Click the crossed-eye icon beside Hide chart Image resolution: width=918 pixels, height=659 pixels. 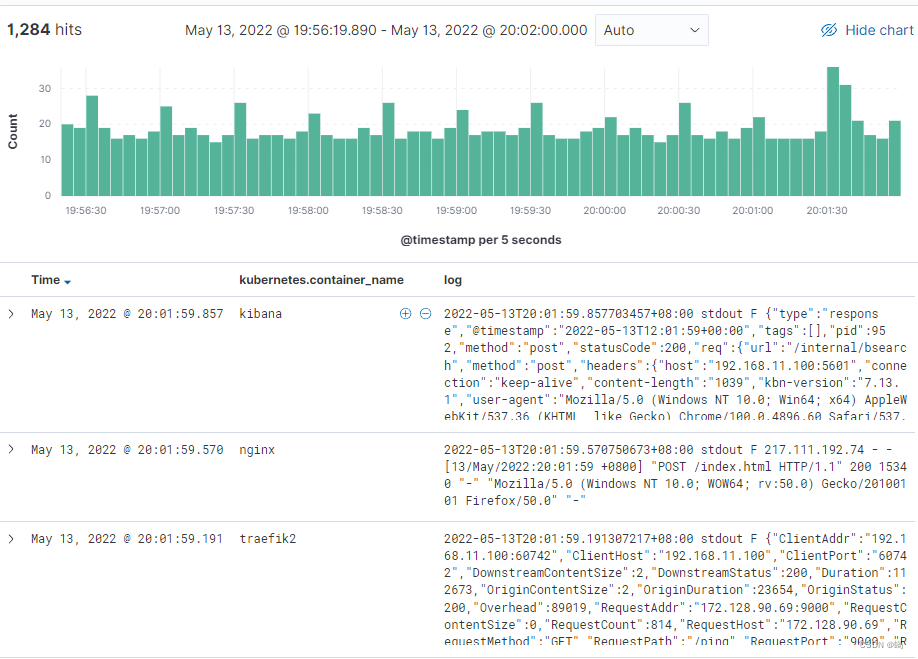[829, 30]
